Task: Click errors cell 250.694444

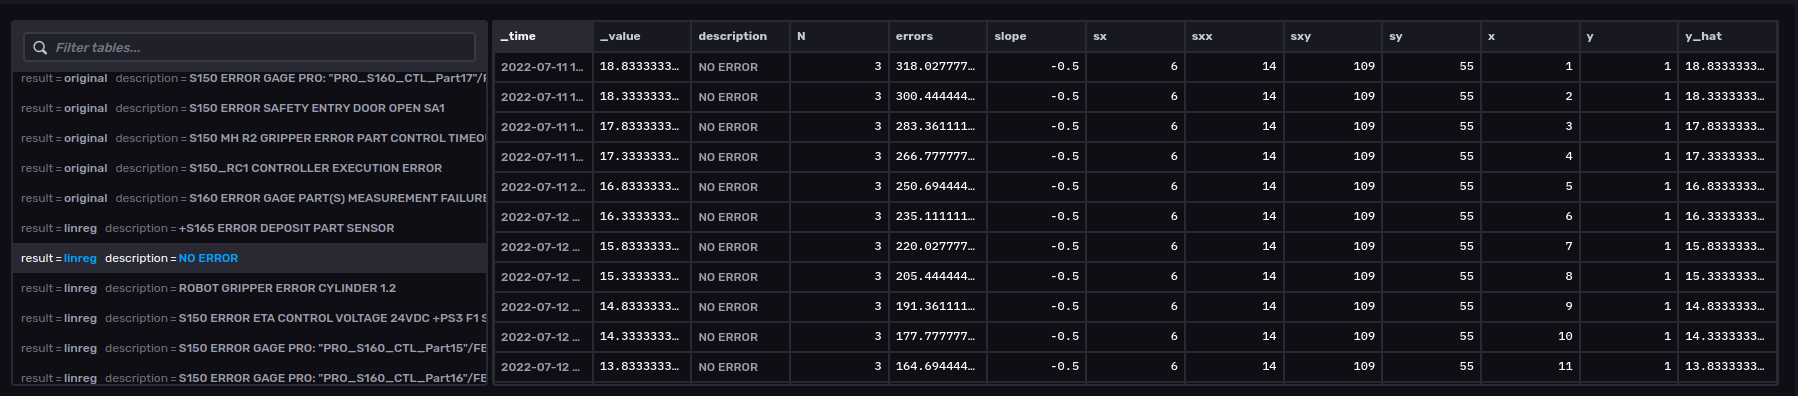Action: (x=937, y=187)
